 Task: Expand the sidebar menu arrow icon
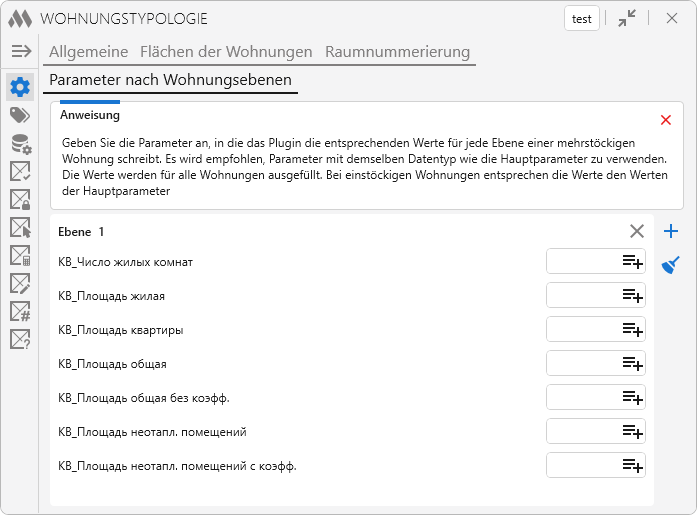(21, 51)
